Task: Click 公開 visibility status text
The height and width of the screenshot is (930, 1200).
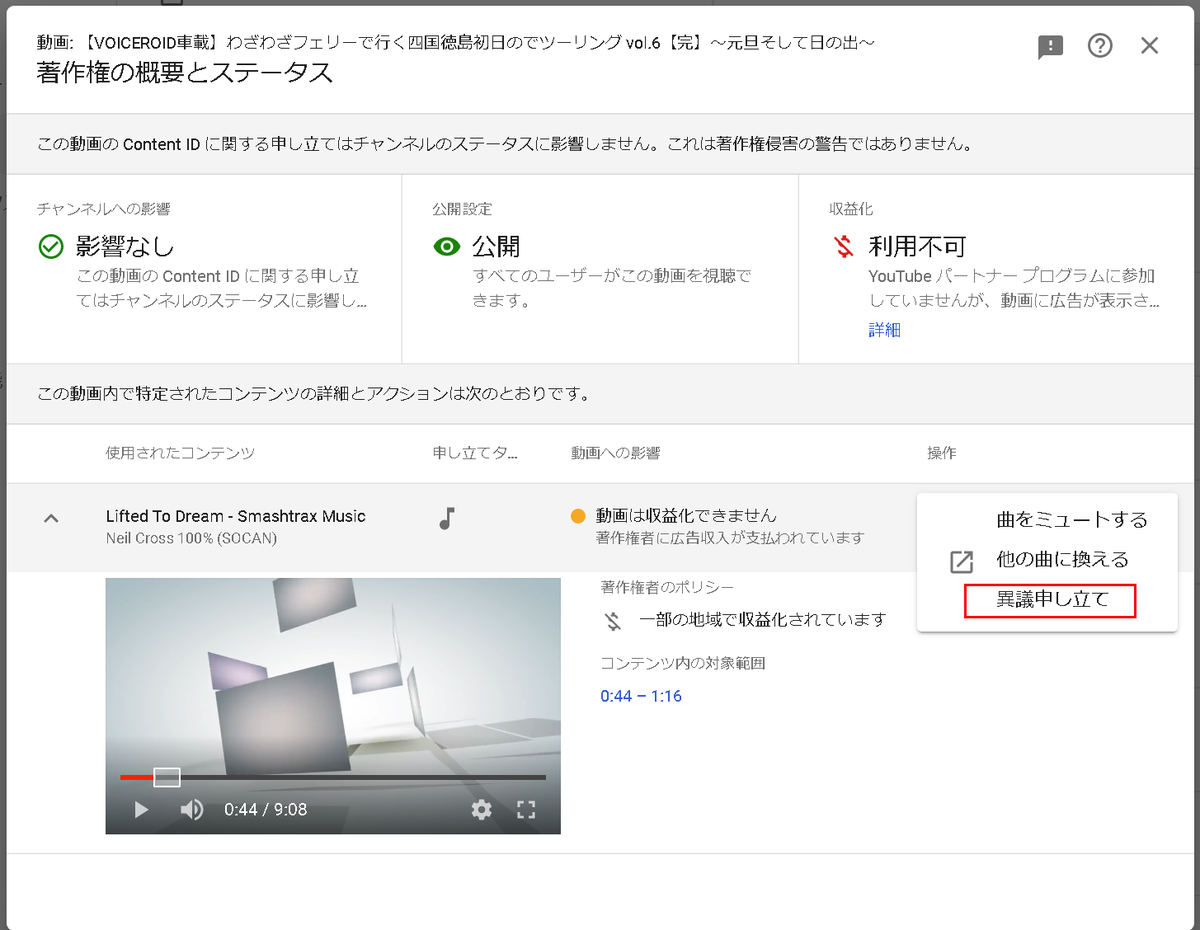Action: click(x=496, y=246)
